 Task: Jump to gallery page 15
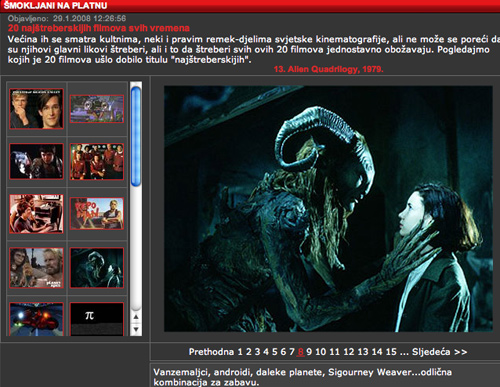coord(391,352)
